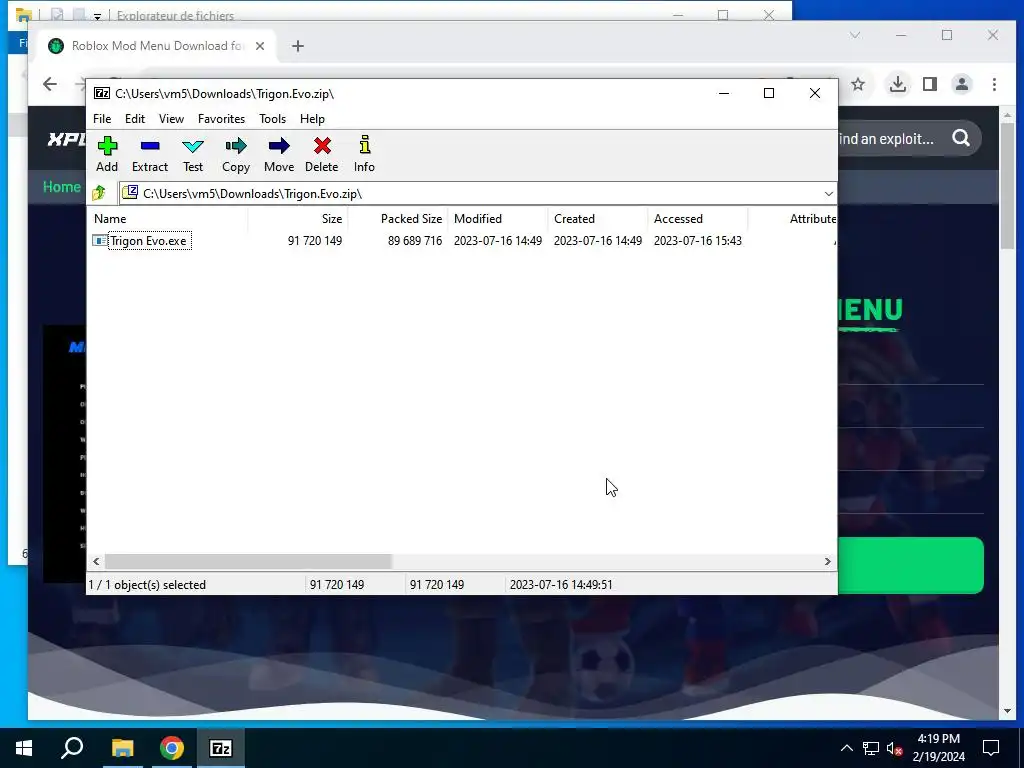Open the Chrome profile icon
This screenshot has width=1024, height=768.
[x=961, y=84]
